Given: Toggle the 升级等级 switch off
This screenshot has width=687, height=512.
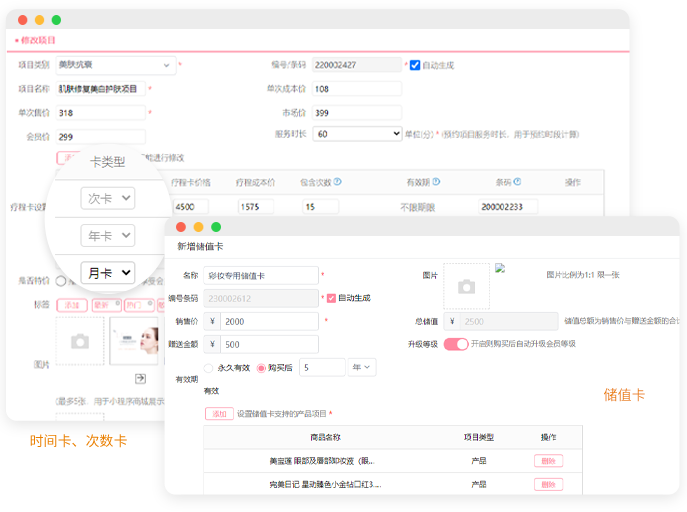Looking at the screenshot, I should point(456,344).
